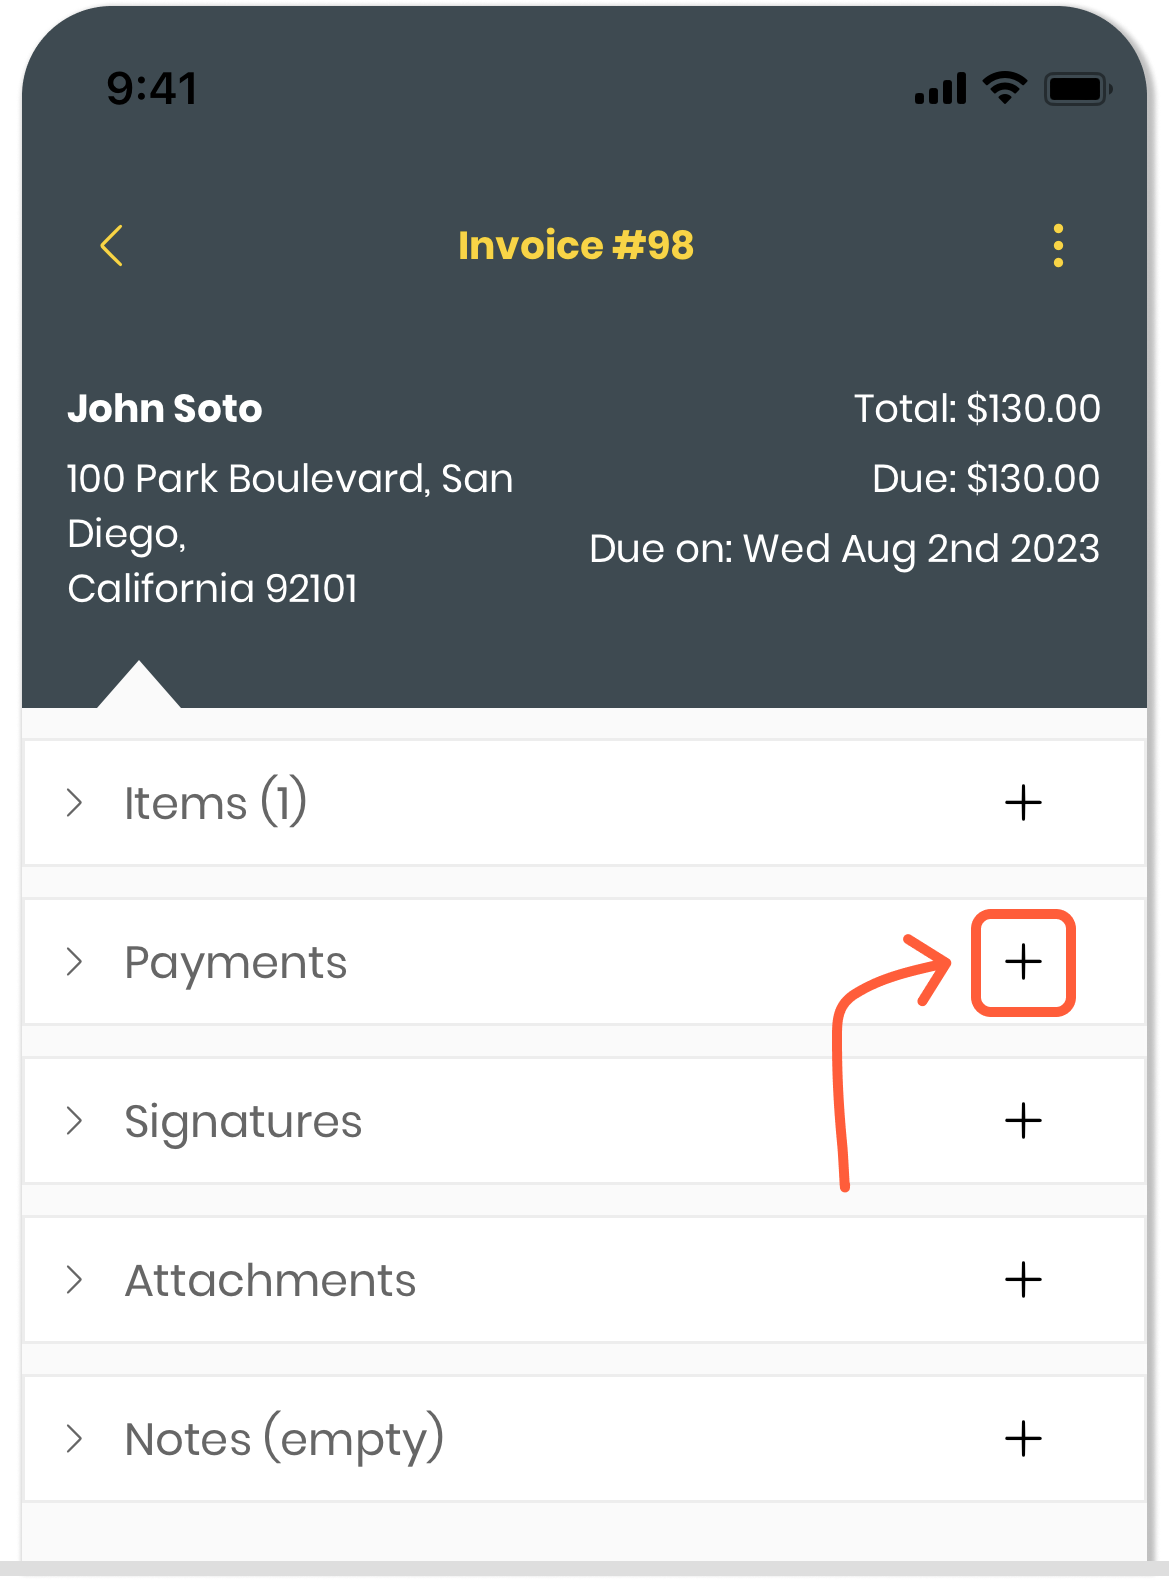1170x1580 pixels.
Task: Go back using the yellow arrow
Action: (112, 245)
